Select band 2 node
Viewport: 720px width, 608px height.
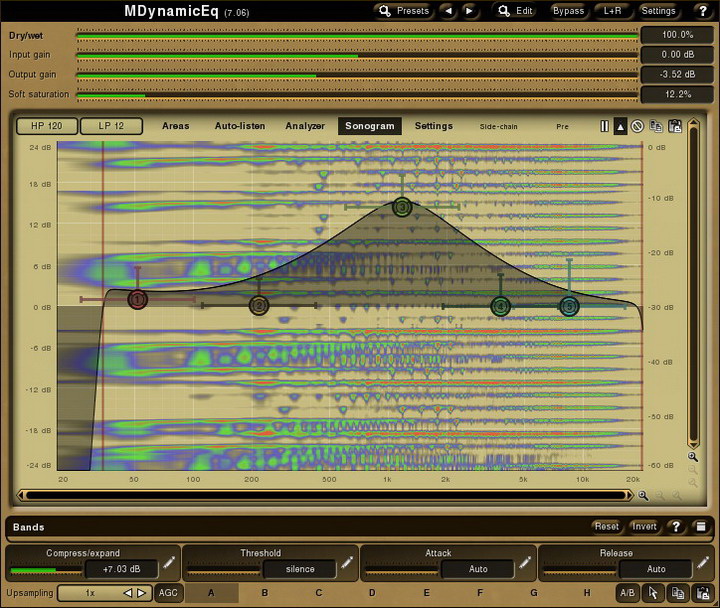(259, 305)
